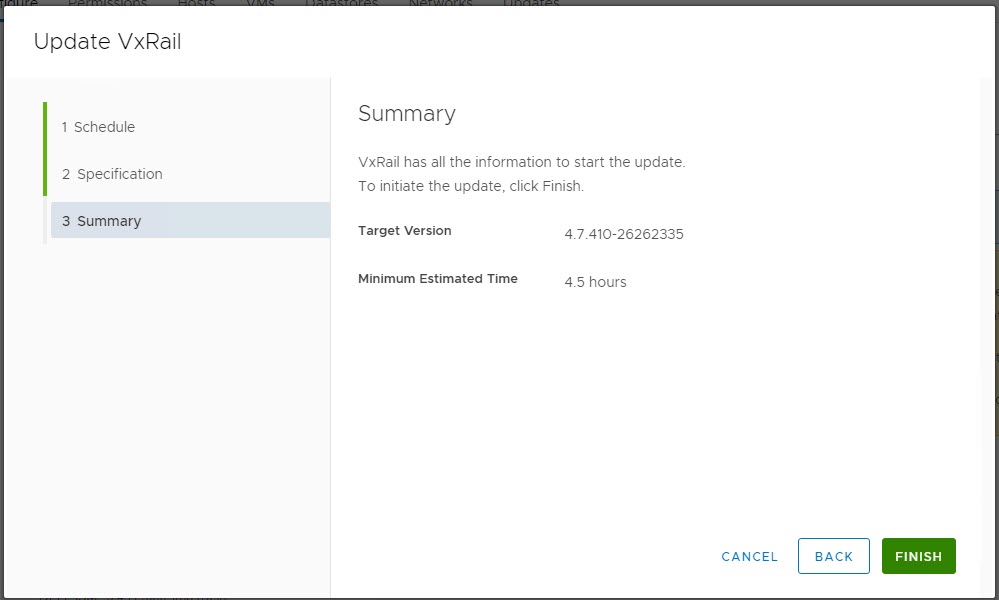Screen dimensions: 999x600
Task: Switch to the Permissions tab behind dialog
Action: (107, 3)
